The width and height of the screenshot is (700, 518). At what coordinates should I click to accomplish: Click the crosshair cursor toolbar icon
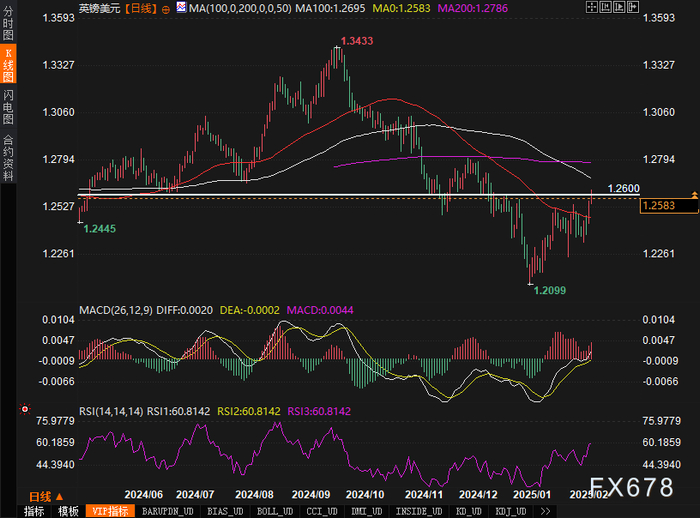point(592,7)
